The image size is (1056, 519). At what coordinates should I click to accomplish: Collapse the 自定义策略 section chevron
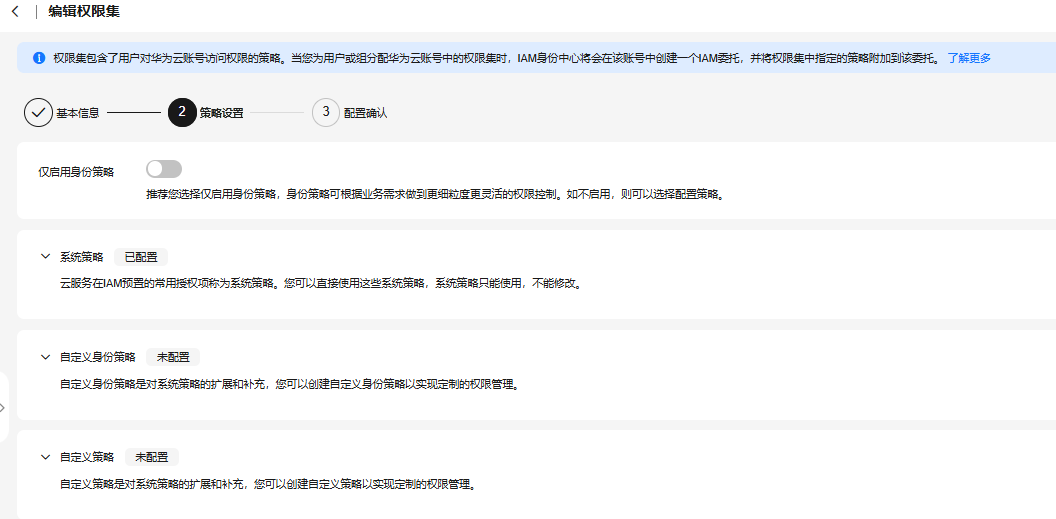coord(45,457)
